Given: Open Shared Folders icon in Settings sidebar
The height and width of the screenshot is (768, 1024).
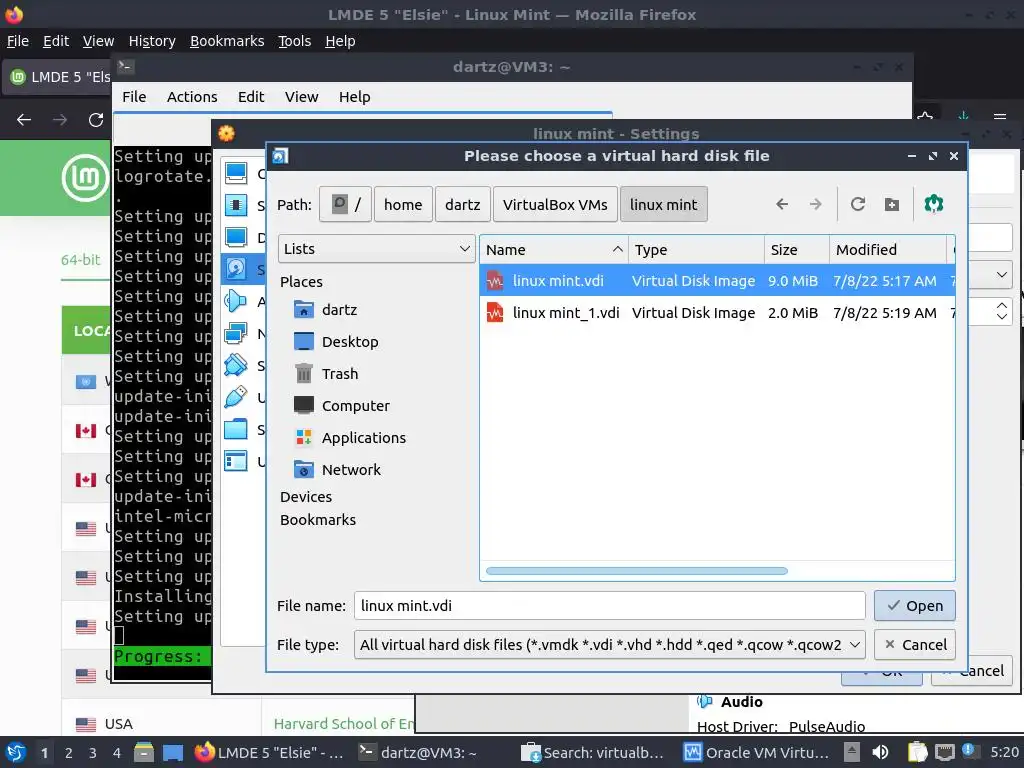Looking at the screenshot, I should [236, 429].
